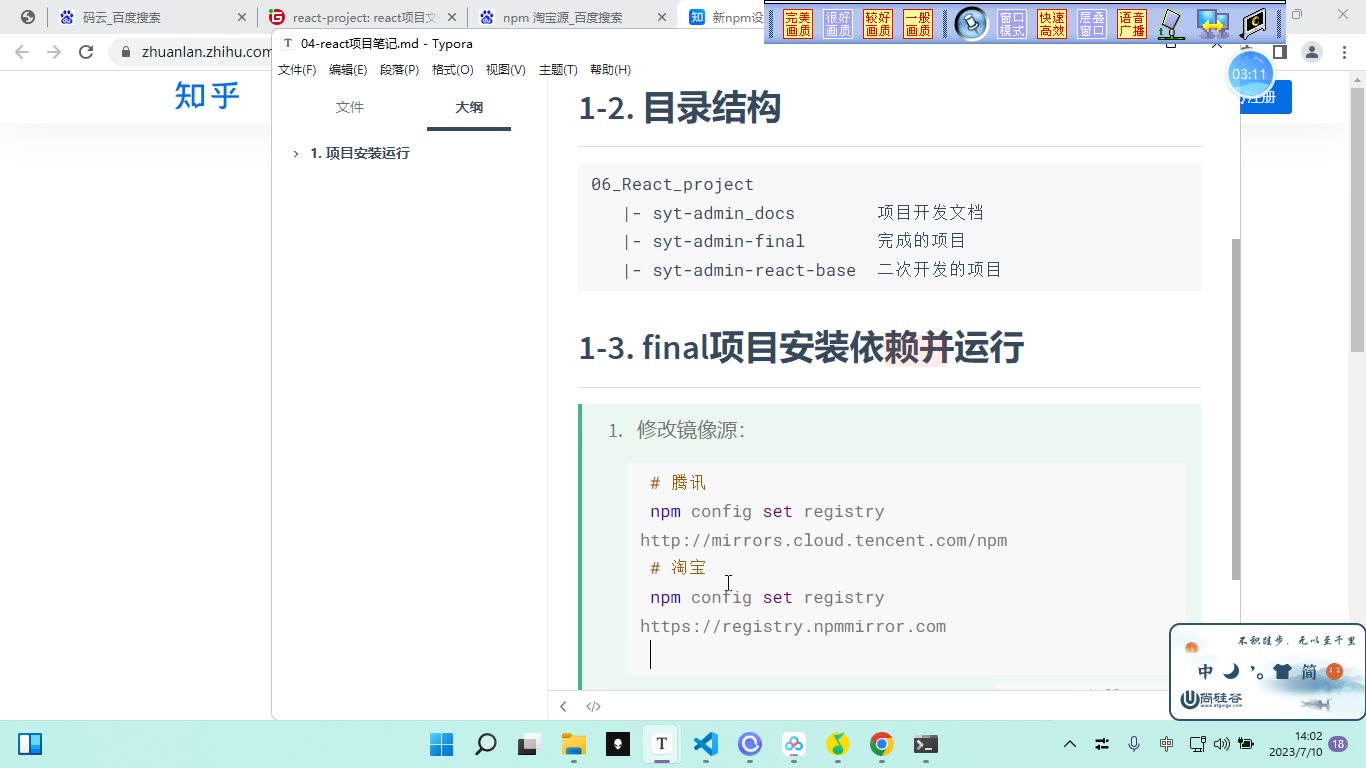Select 完美画质 quality mode
Screen dimensions: 1366x768
tap(798, 24)
